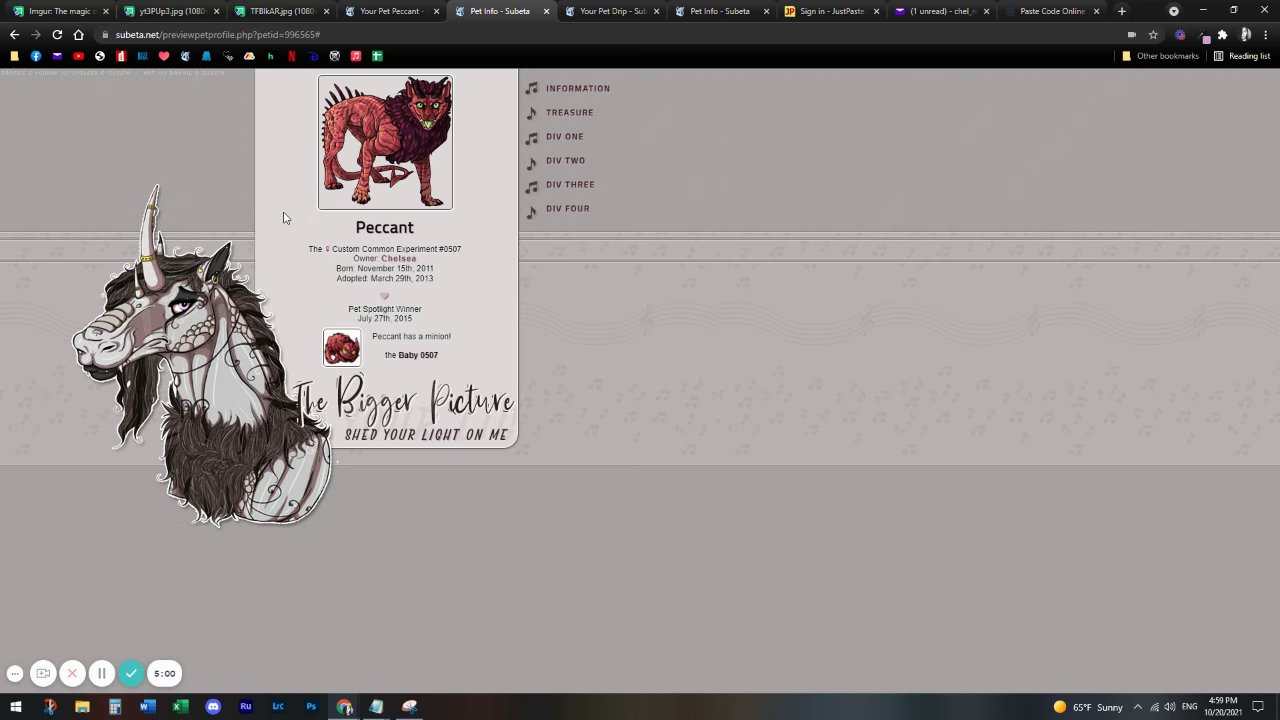Viewport: 1280px width, 720px height.
Task: Finish recording with the teal checkmark
Action: click(131, 673)
